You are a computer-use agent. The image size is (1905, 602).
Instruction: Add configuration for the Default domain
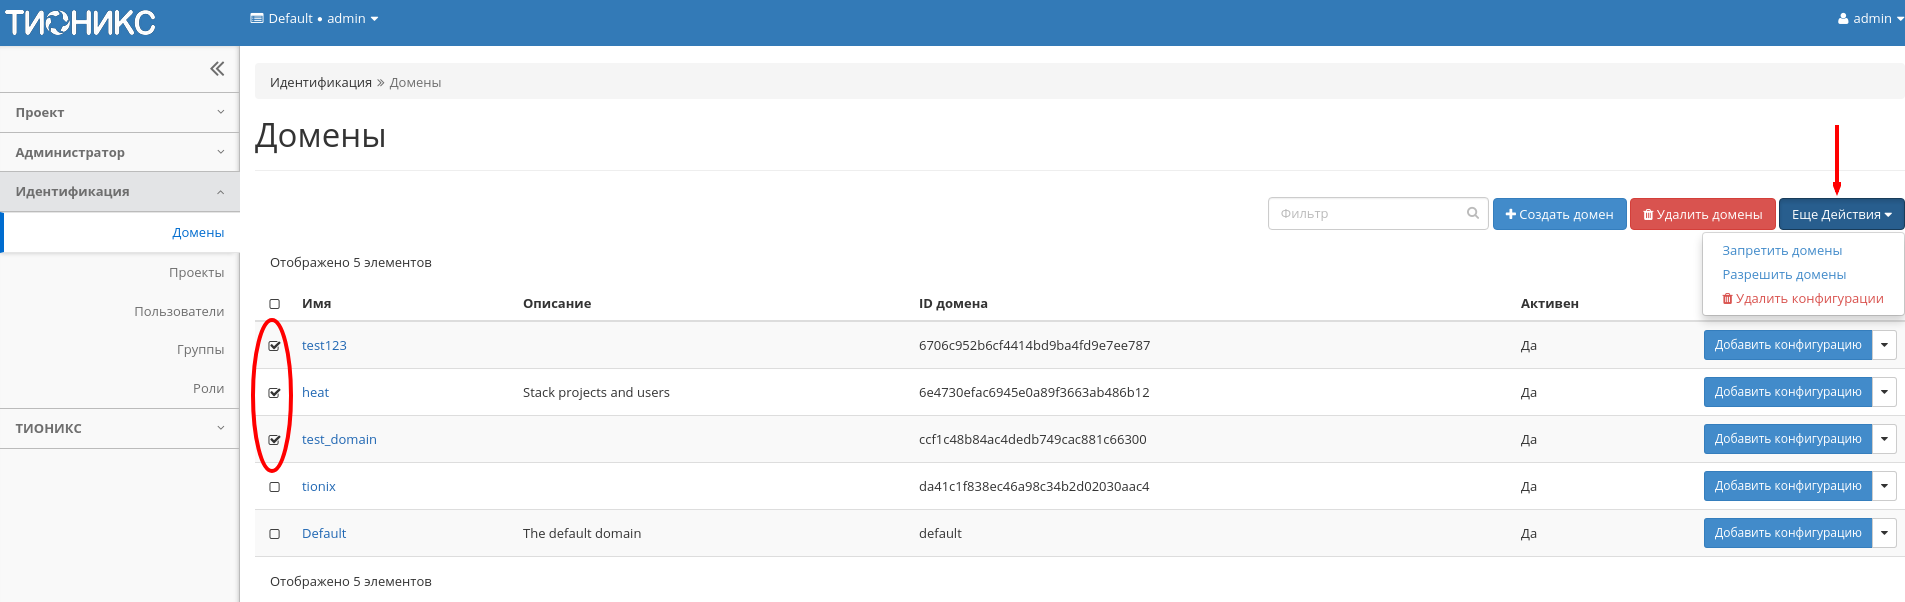[1787, 533]
